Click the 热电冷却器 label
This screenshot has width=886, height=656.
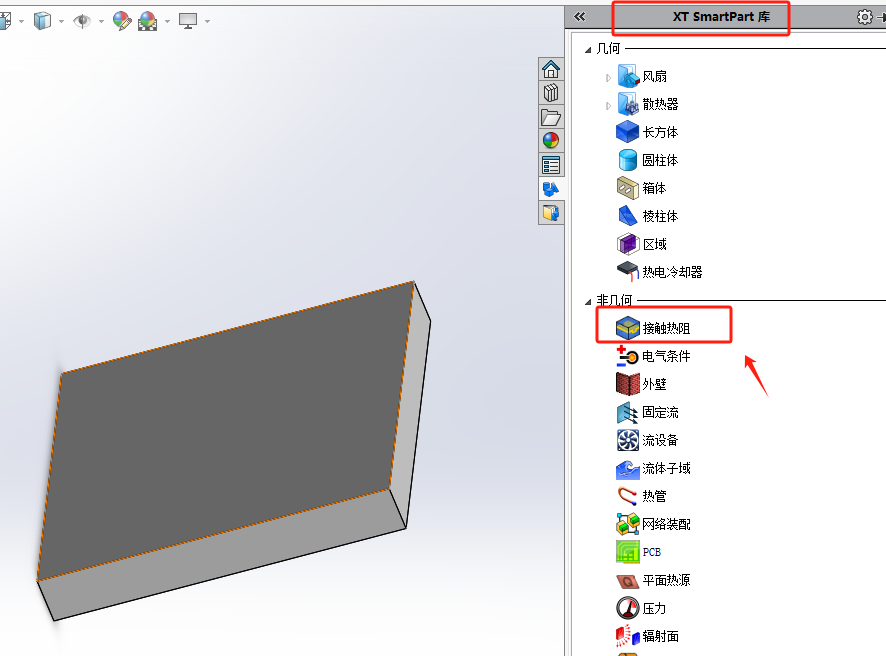coord(672,272)
